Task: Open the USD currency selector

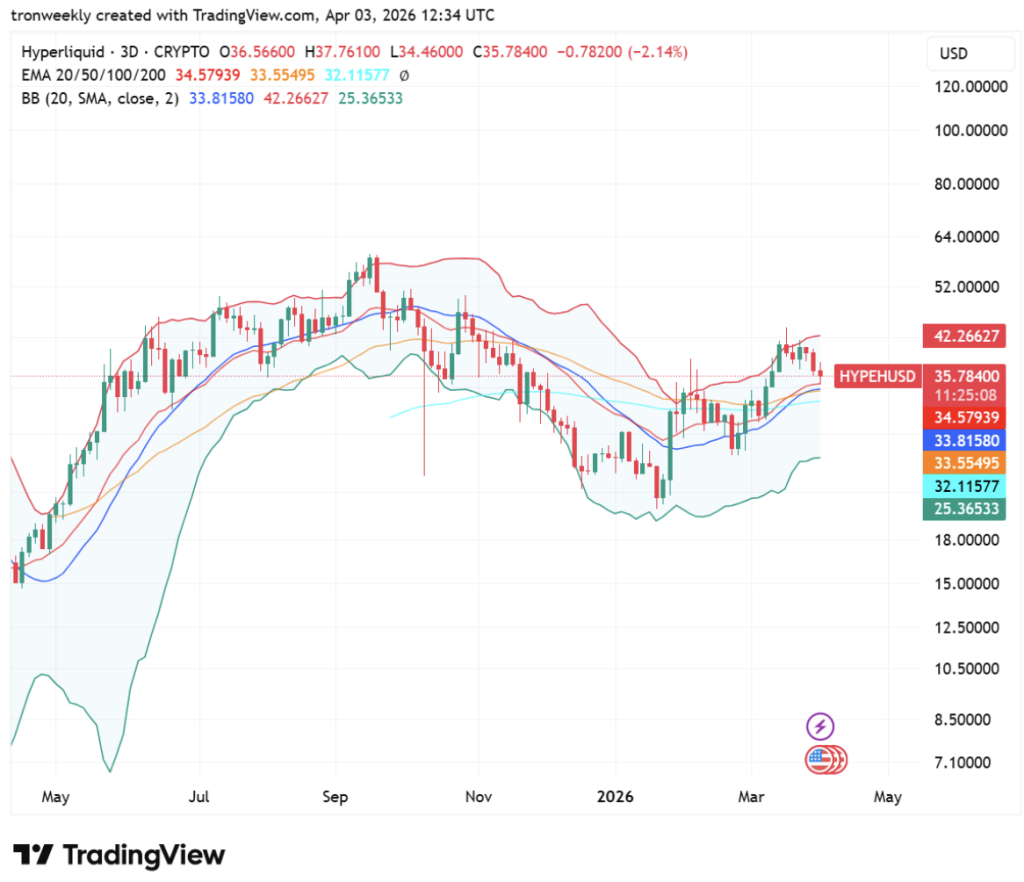Action: (x=956, y=53)
